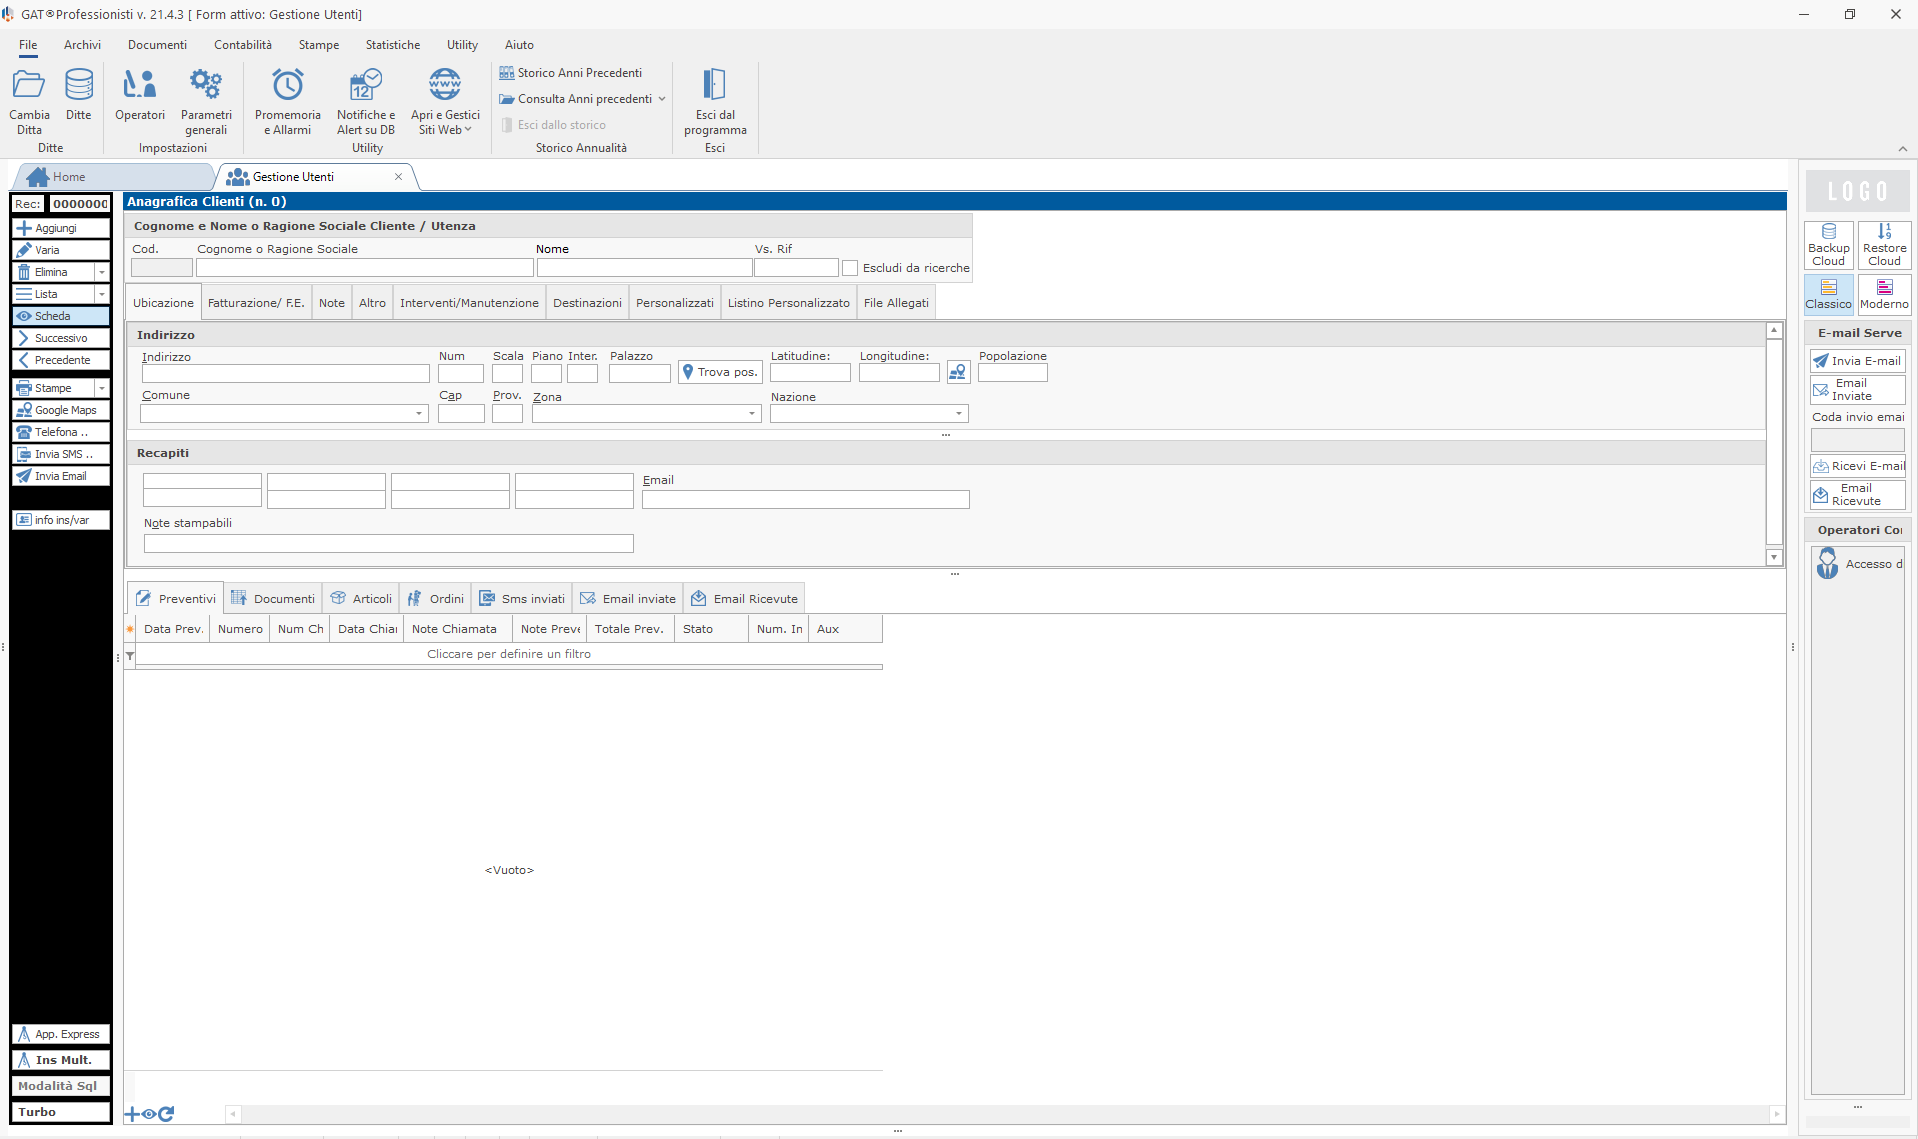The image size is (1918, 1139).
Task: Open Email Inviate list
Action: [1858, 390]
